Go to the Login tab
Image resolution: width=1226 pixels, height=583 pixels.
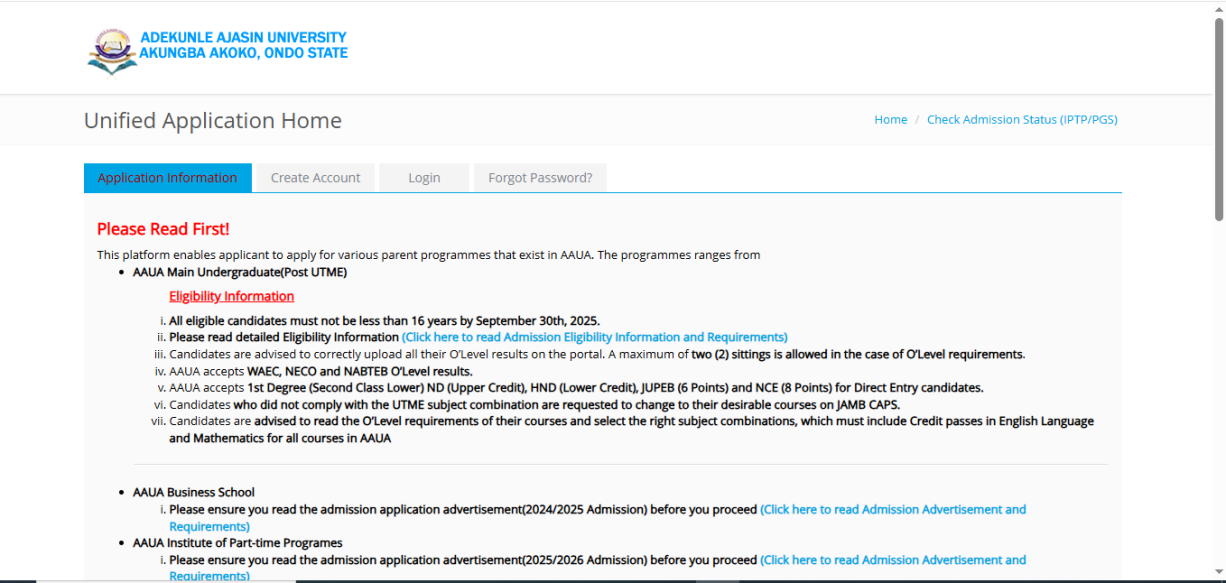point(424,178)
